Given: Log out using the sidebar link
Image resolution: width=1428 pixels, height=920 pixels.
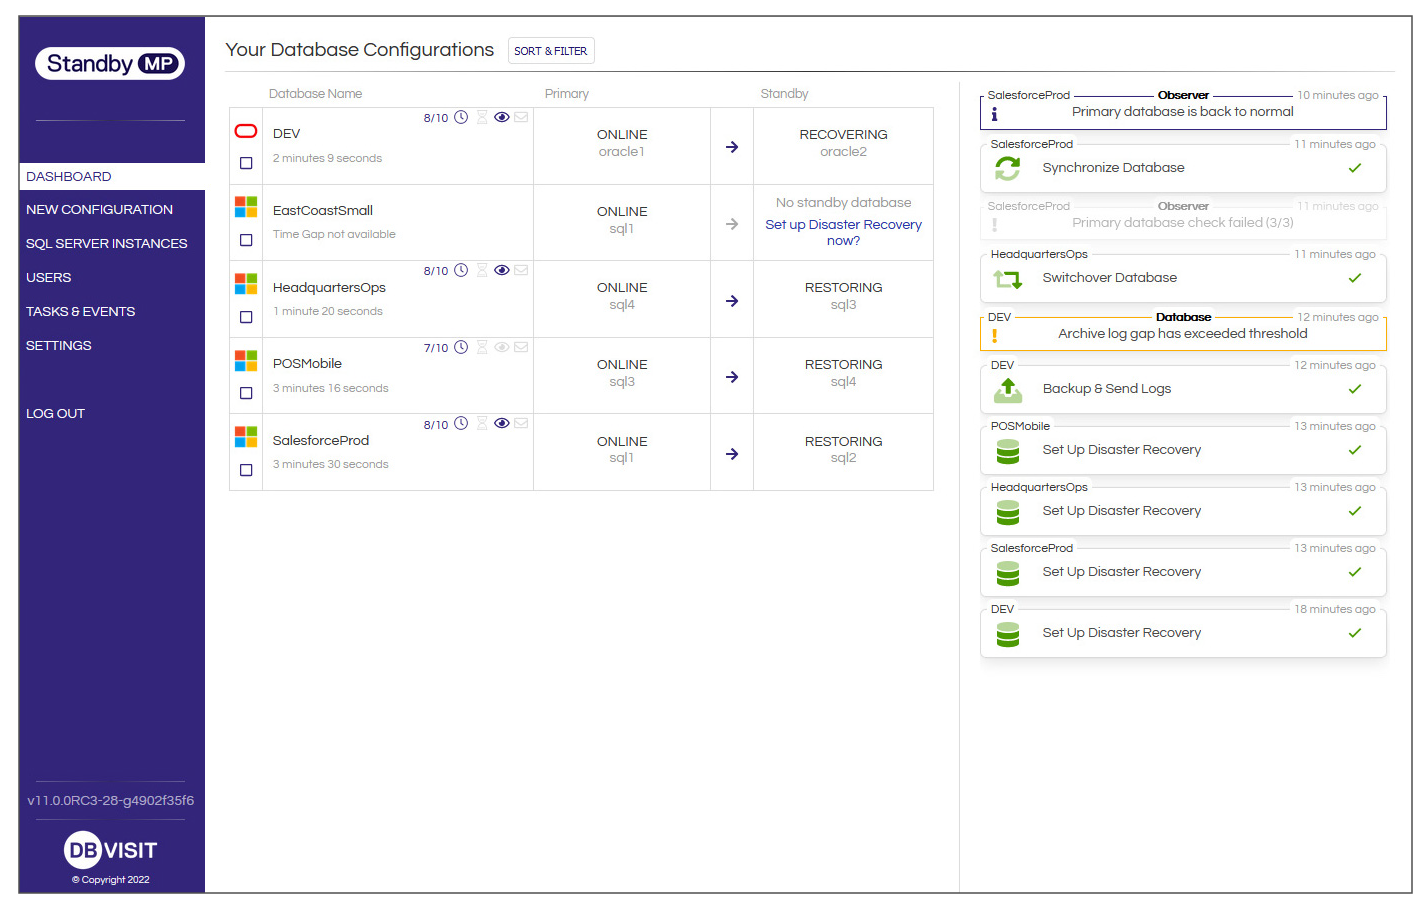Looking at the screenshot, I should pyautogui.click(x=56, y=414).
